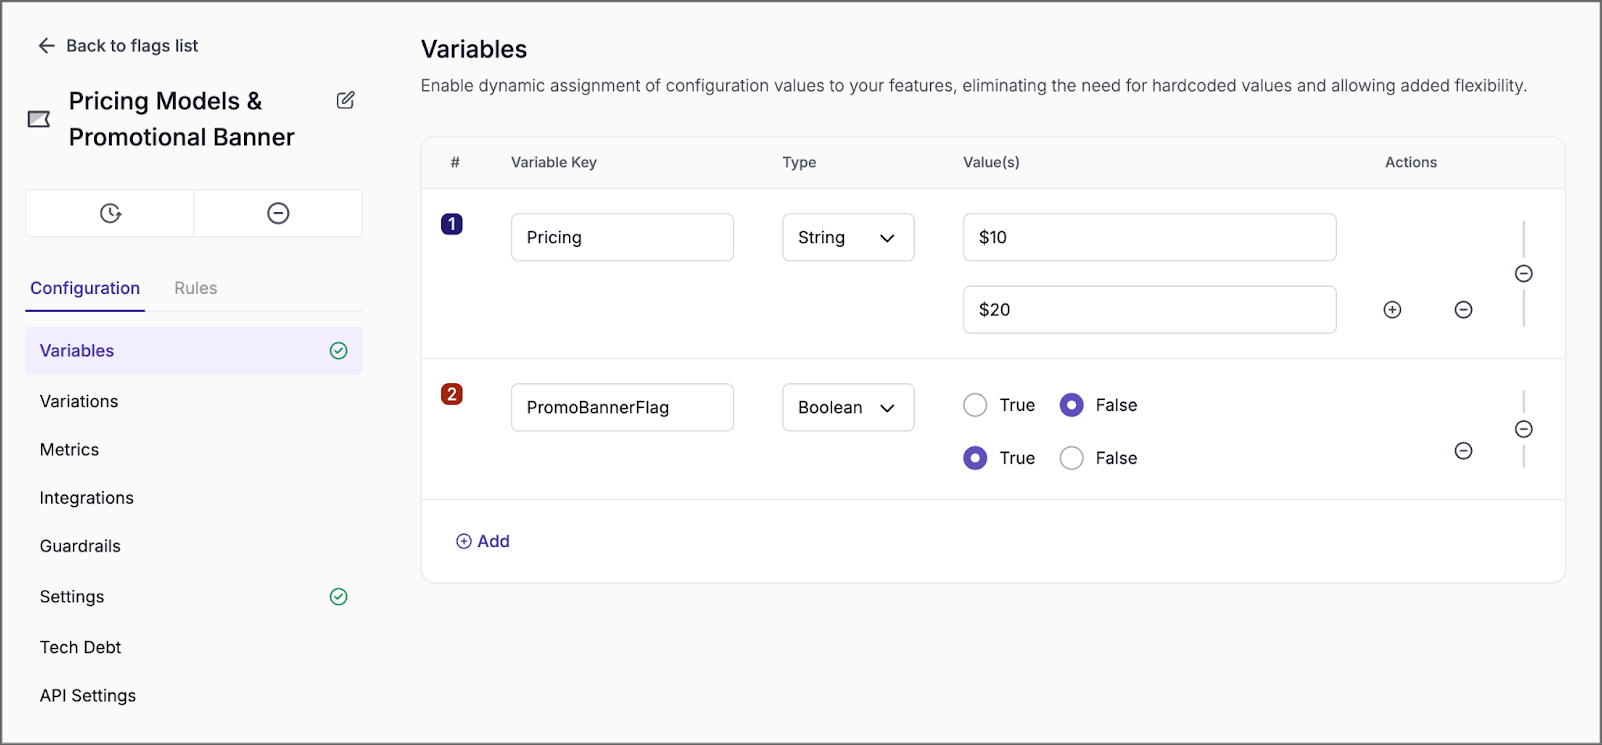Edit the flag name with the pencil icon
1602x745 pixels.
pyautogui.click(x=345, y=100)
